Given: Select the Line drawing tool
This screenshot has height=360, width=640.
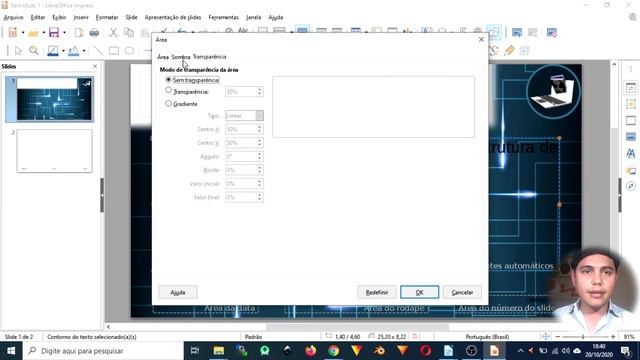Looking at the screenshot, I should click(x=98, y=51).
